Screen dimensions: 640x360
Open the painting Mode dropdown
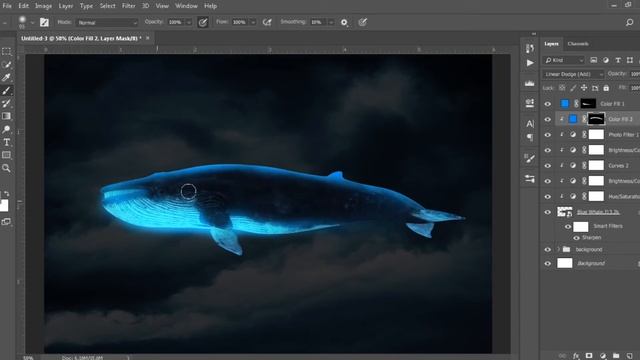(107, 22)
